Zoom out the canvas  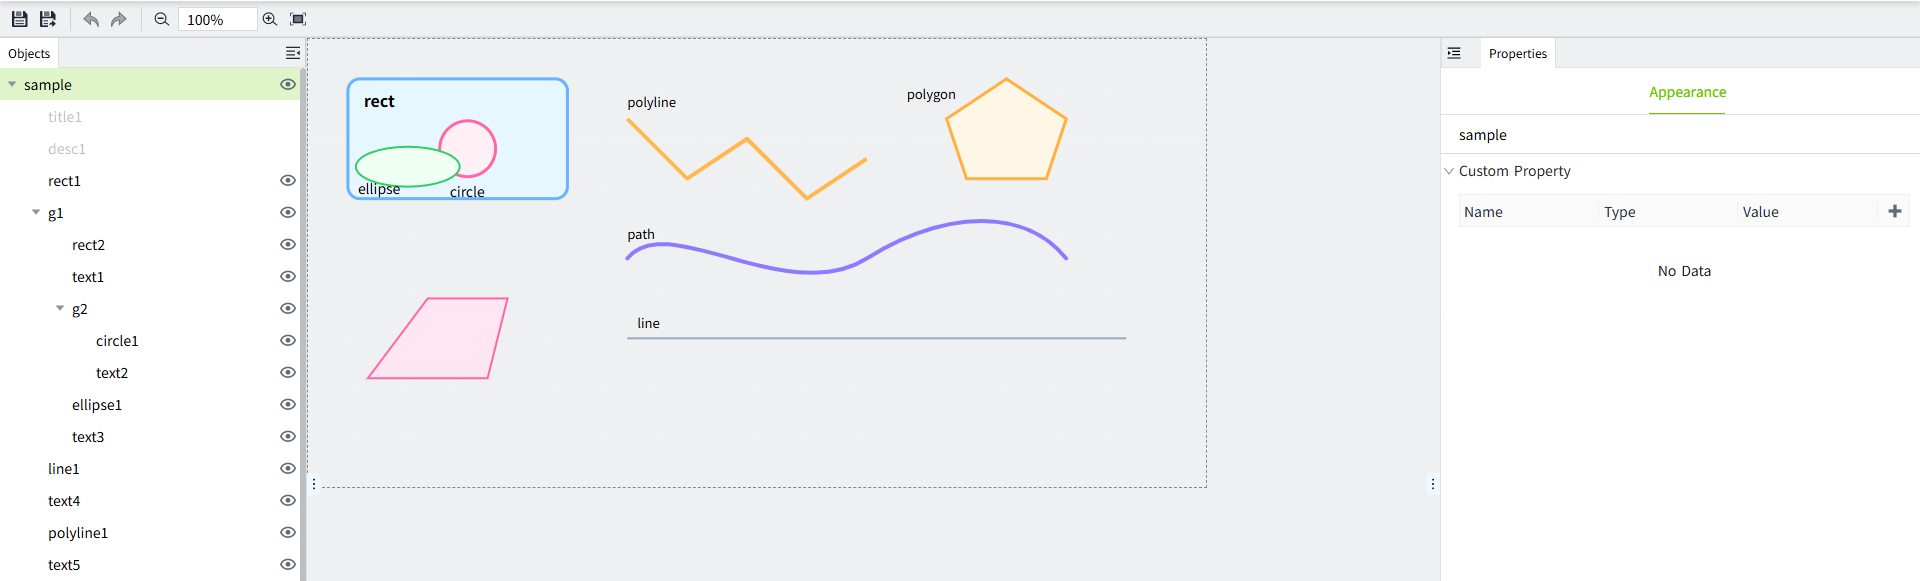tap(161, 19)
